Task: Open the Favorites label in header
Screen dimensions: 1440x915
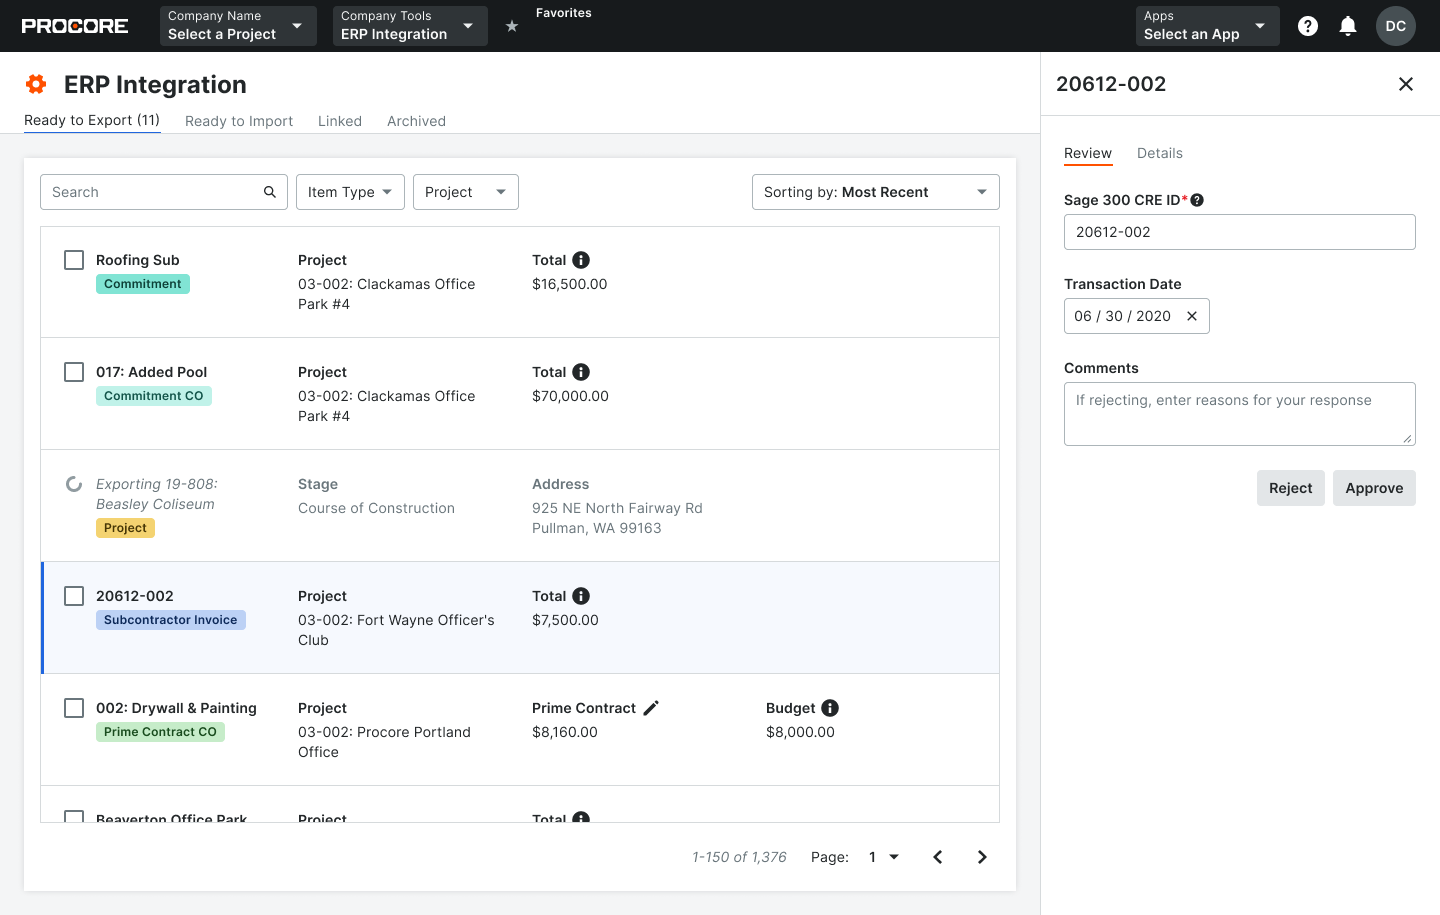Action: pos(564,13)
